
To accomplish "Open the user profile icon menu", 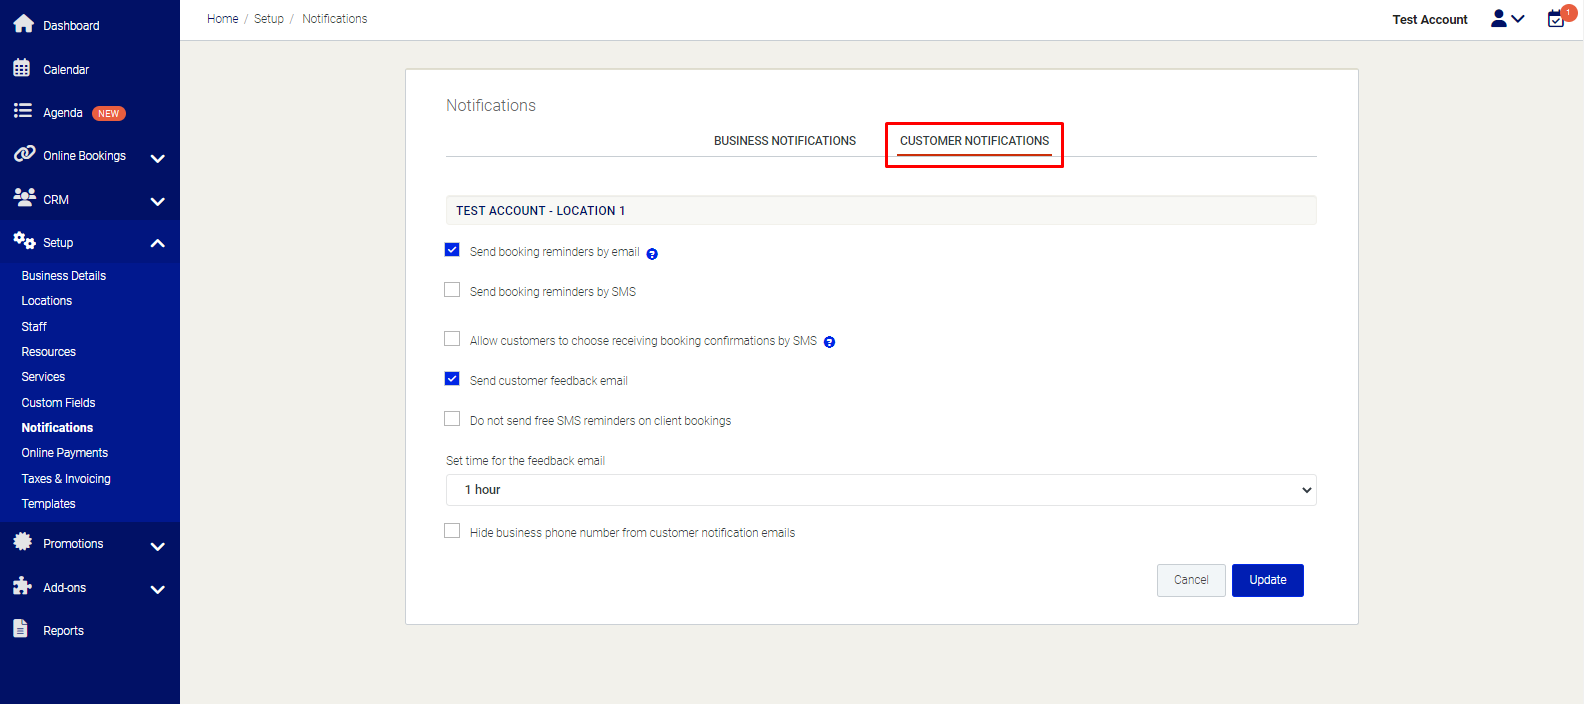I will point(1507,19).
